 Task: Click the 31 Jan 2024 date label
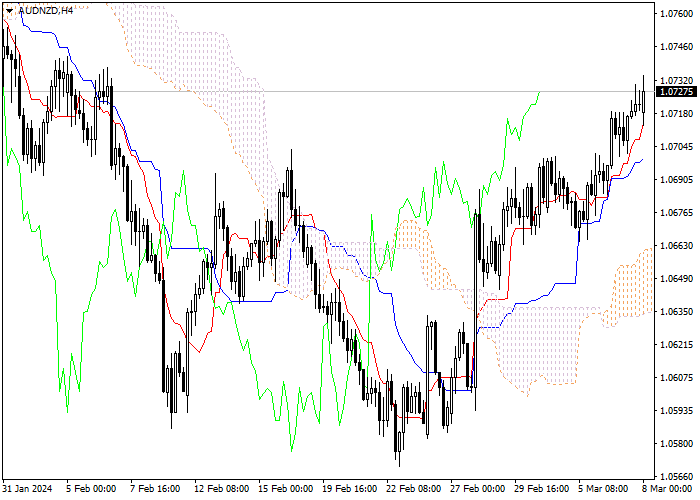tap(27, 489)
